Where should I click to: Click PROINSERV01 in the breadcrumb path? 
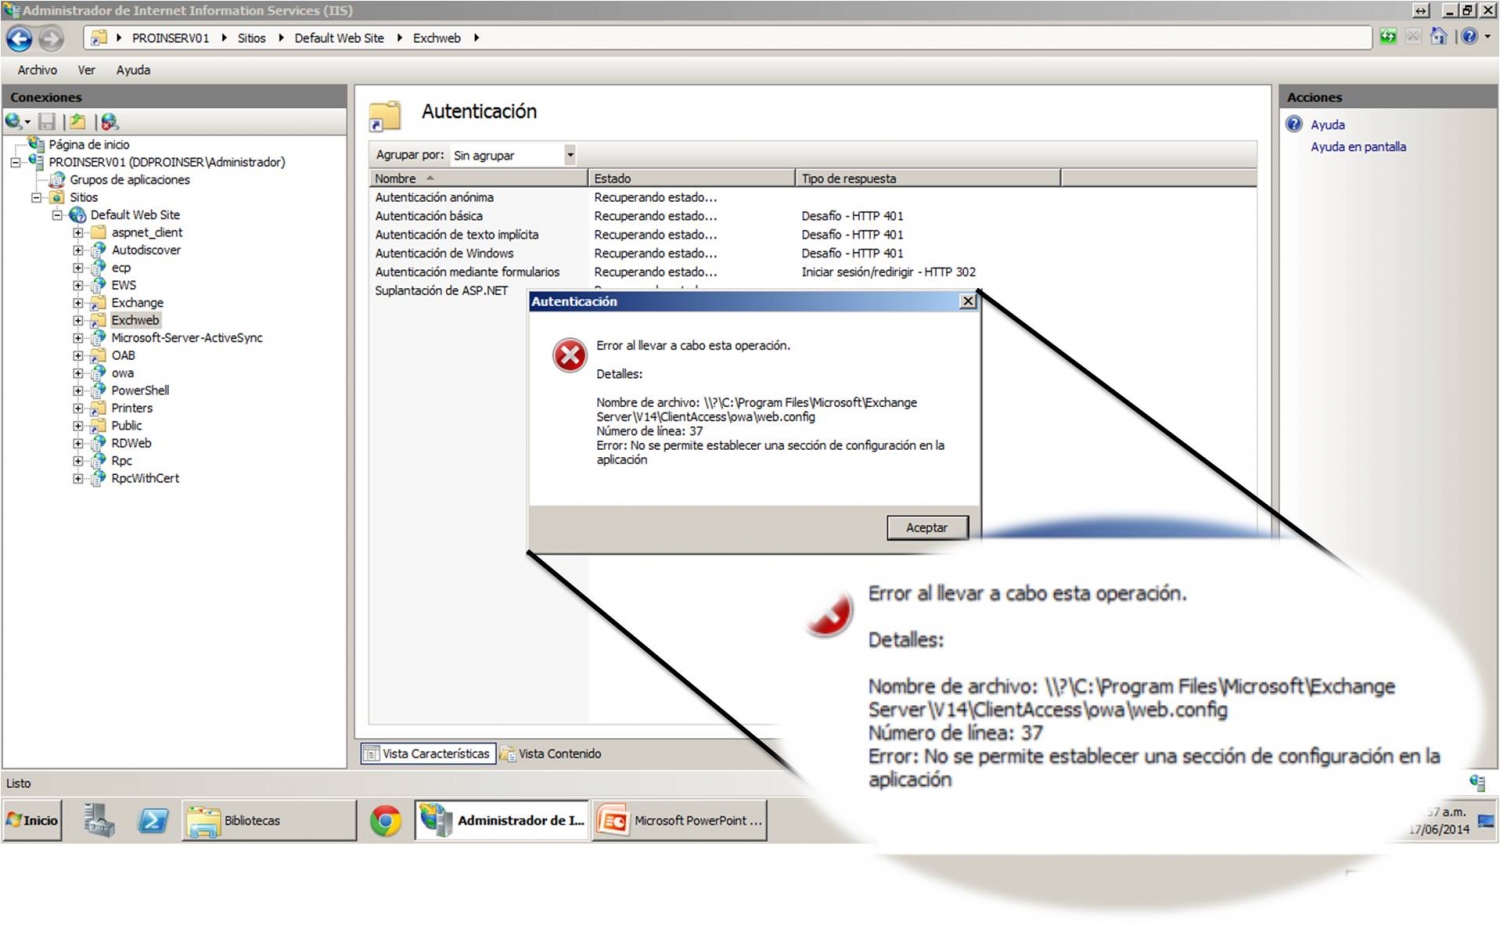point(170,38)
